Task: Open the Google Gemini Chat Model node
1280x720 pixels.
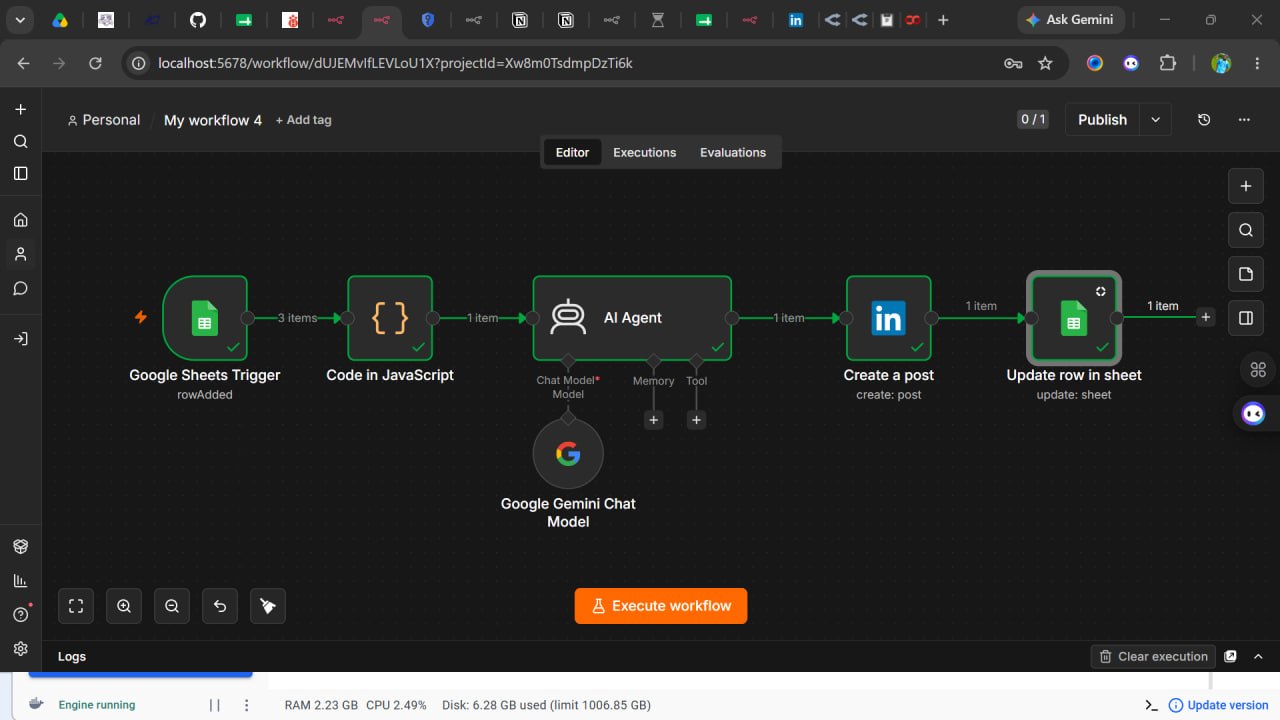Action: coord(568,454)
